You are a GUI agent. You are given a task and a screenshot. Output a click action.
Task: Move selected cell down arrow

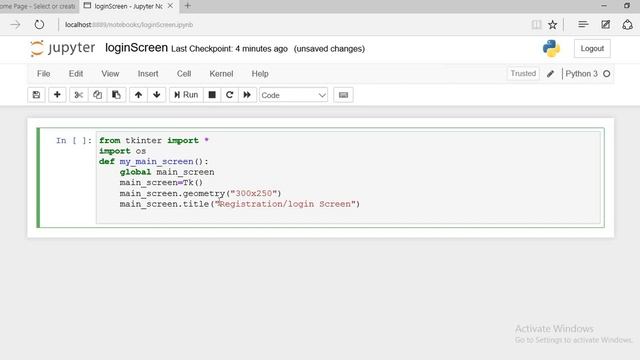click(157, 95)
